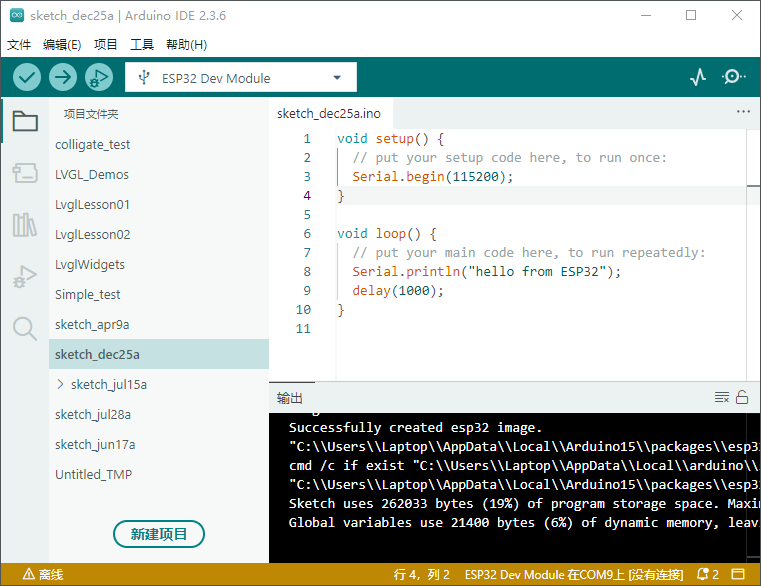Open the Library Manager sidebar panel
Screen dimensions: 761x586
[25, 225]
